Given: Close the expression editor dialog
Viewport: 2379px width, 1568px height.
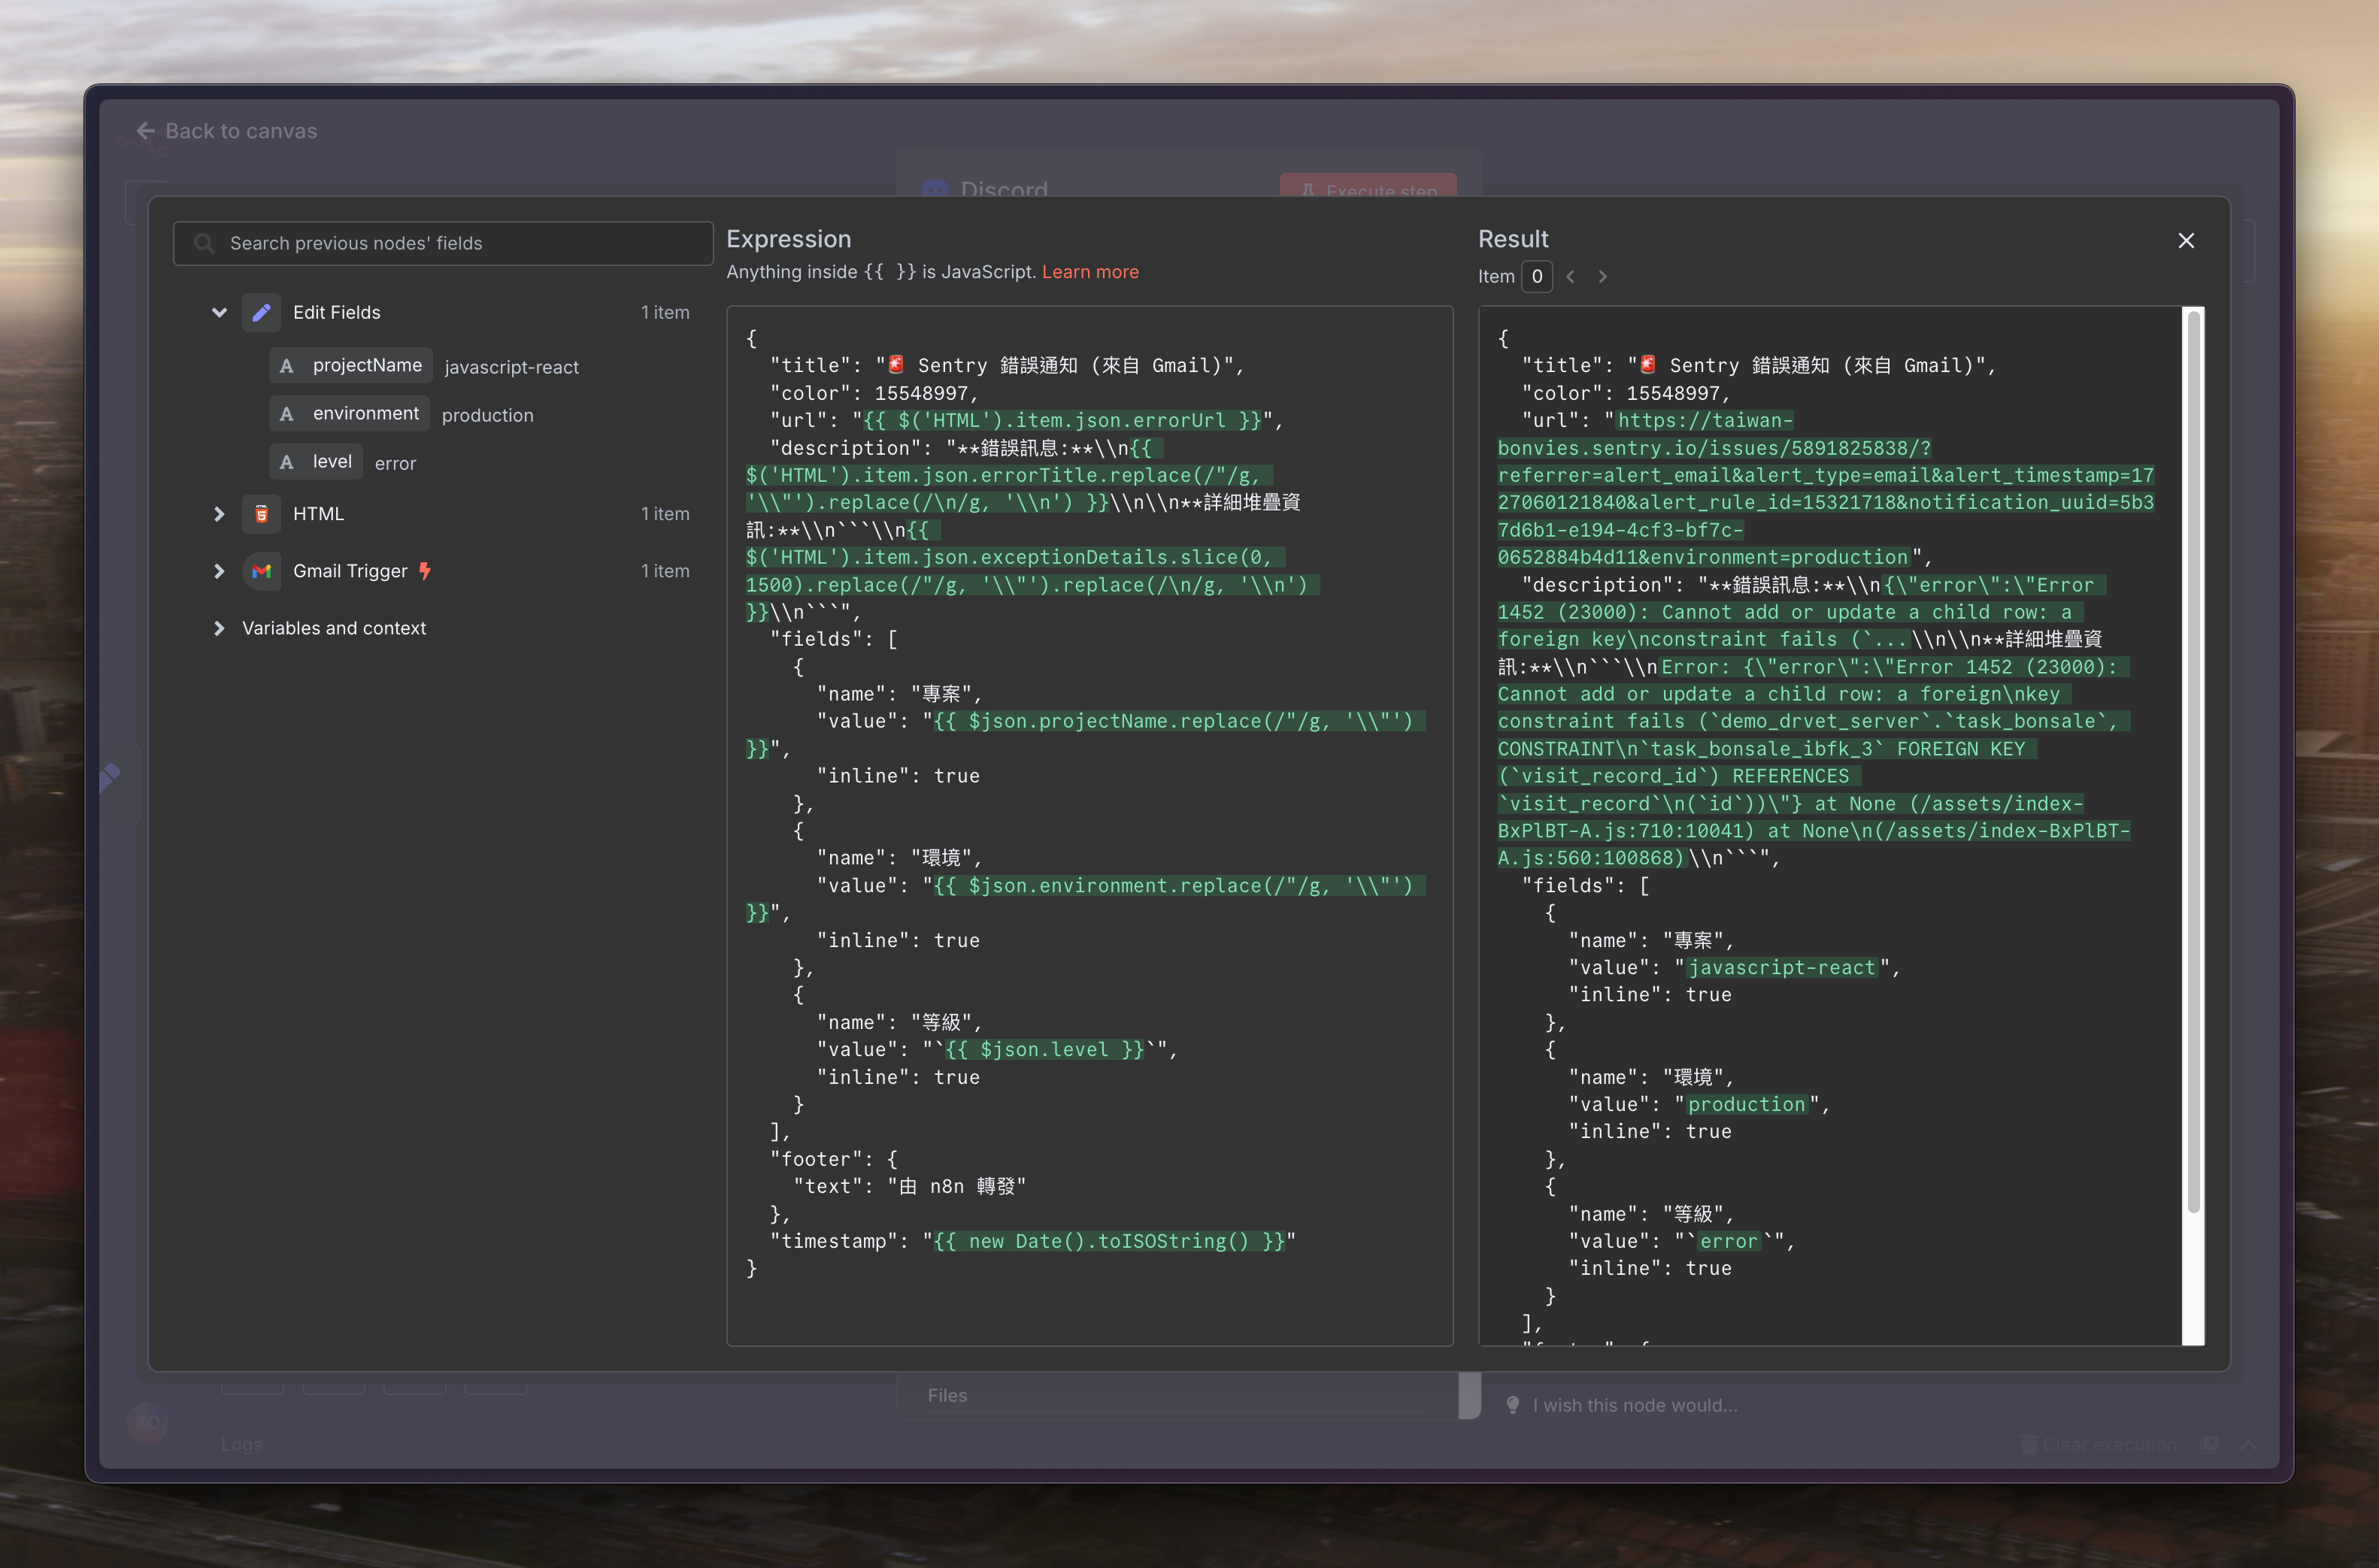Looking at the screenshot, I should point(2186,241).
